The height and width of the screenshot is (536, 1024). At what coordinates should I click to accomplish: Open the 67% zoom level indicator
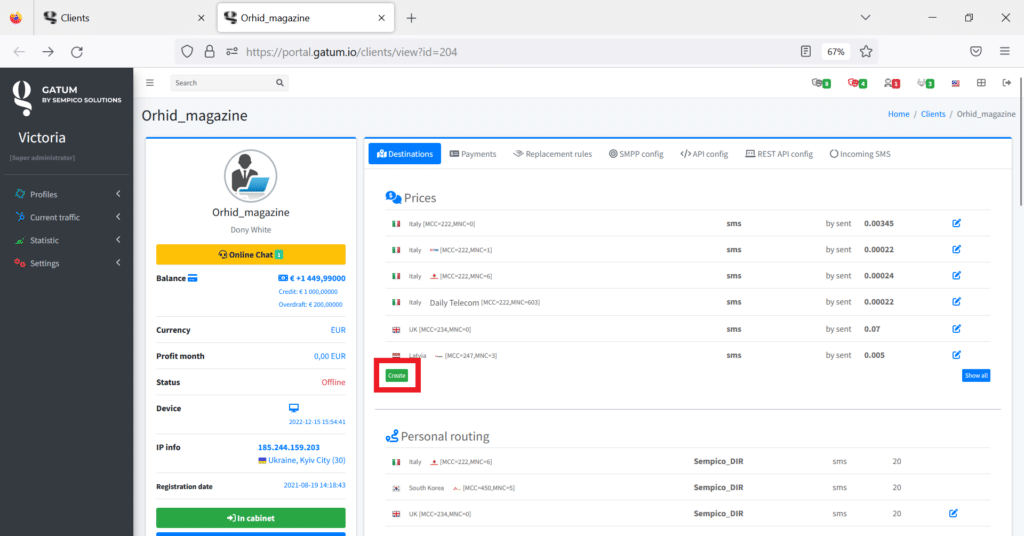tap(836, 52)
